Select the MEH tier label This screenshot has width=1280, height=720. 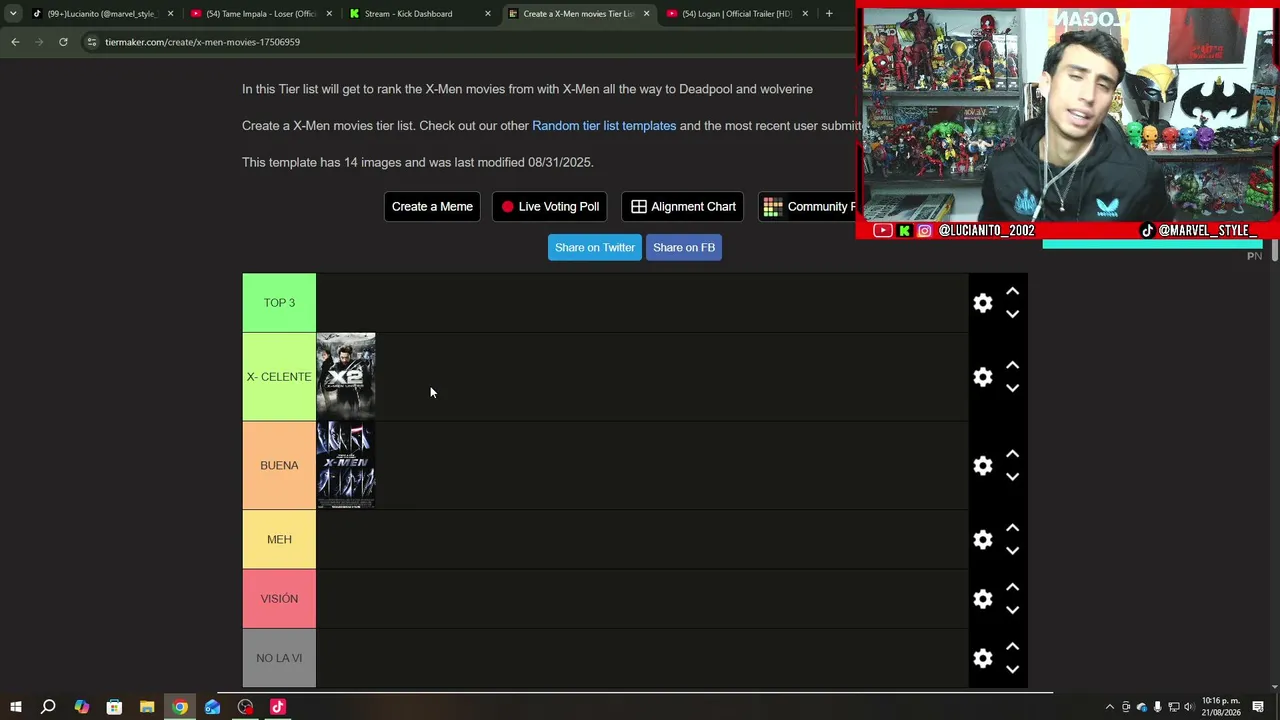[x=279, y=540]
